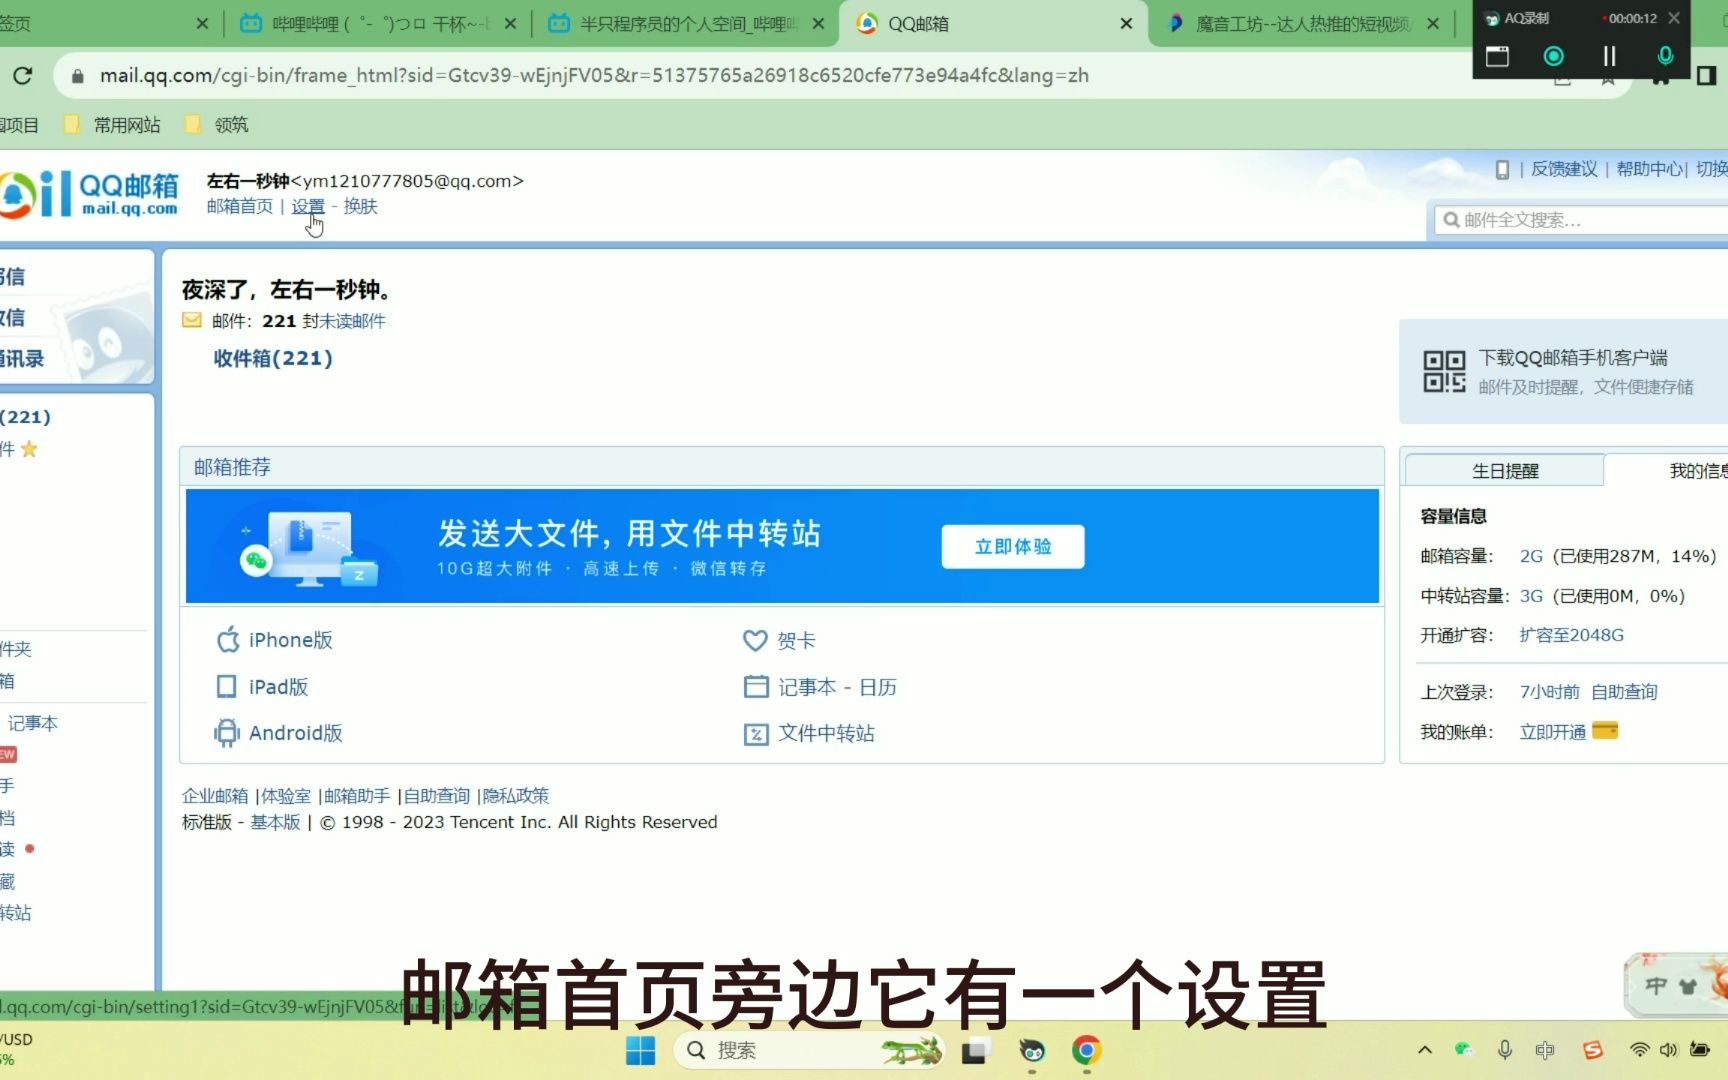Click the 反馈建议 link
Screen dimensions: 1728x1080
[1564, 169]
